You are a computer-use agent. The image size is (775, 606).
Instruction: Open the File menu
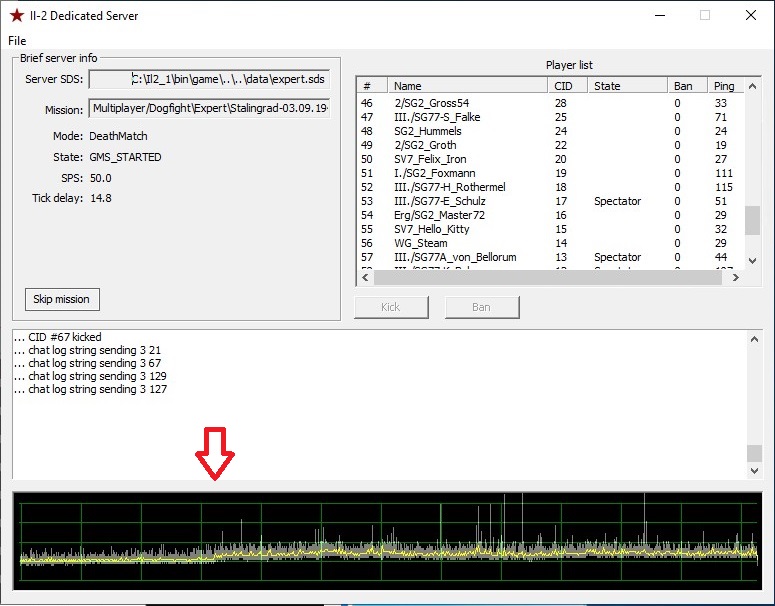coord(17,41)
